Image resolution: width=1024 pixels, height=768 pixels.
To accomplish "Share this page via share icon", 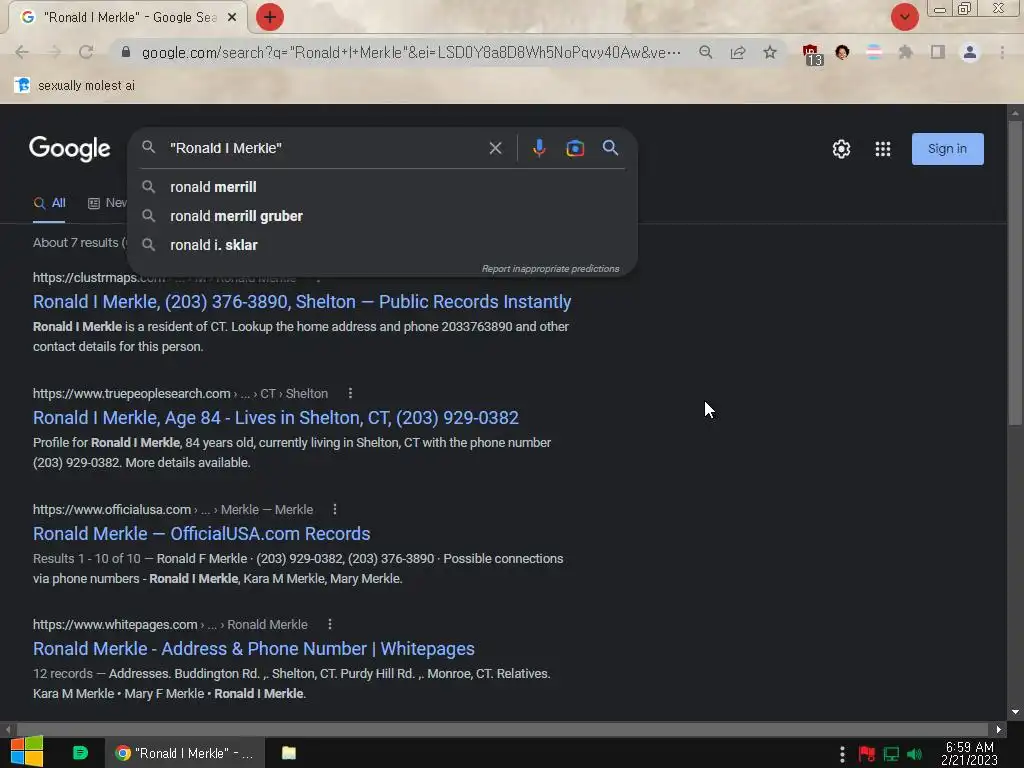I will pyautogui.click(x=738, y=52).
